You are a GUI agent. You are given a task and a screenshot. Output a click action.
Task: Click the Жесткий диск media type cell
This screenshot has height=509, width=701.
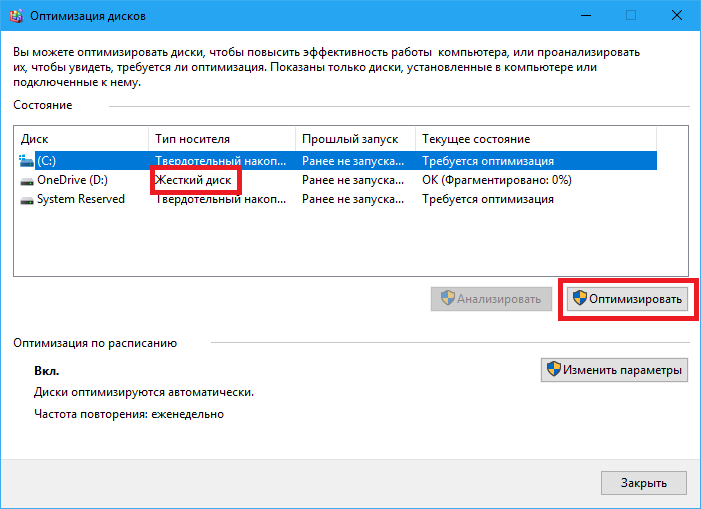(x=193, y=180)
